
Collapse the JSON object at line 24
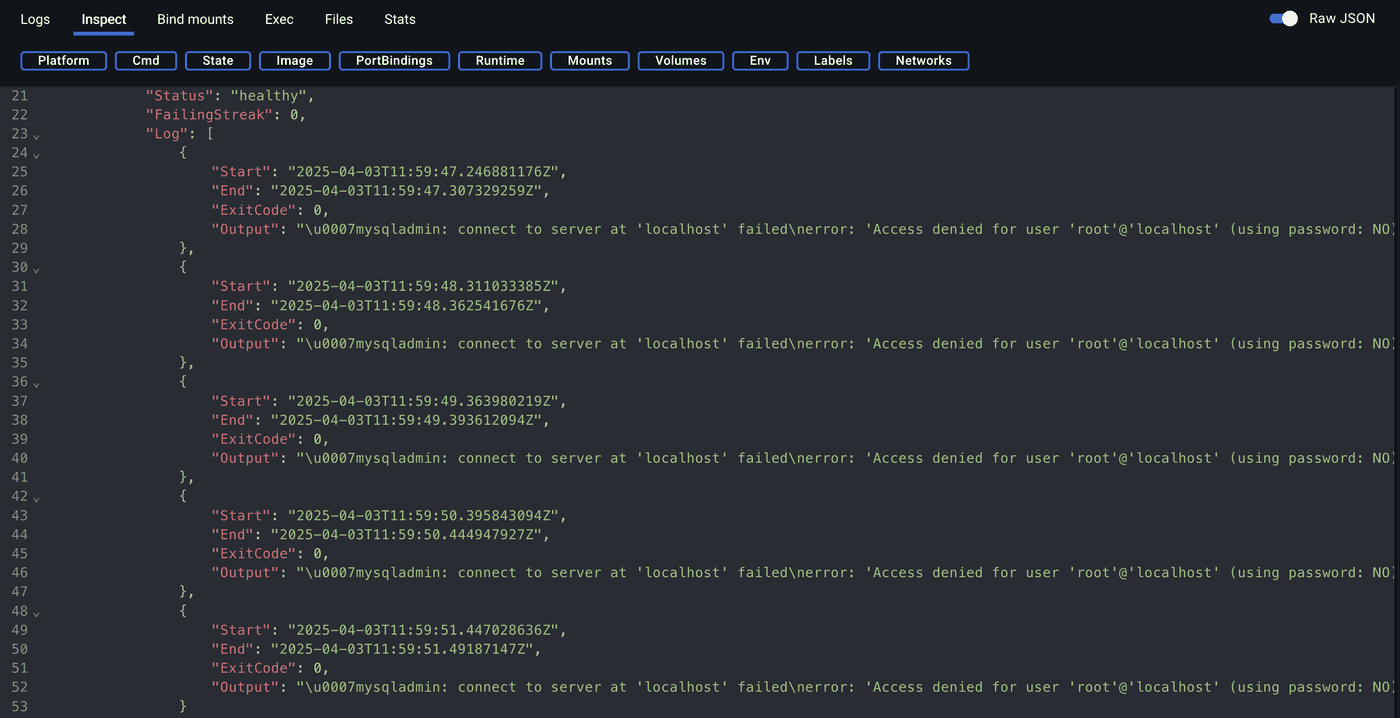point(37,154)
